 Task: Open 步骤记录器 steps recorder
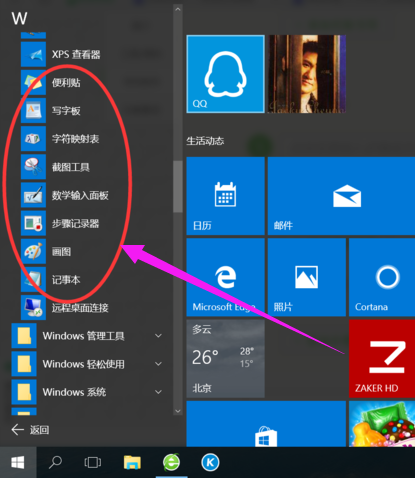coord(90,223)
